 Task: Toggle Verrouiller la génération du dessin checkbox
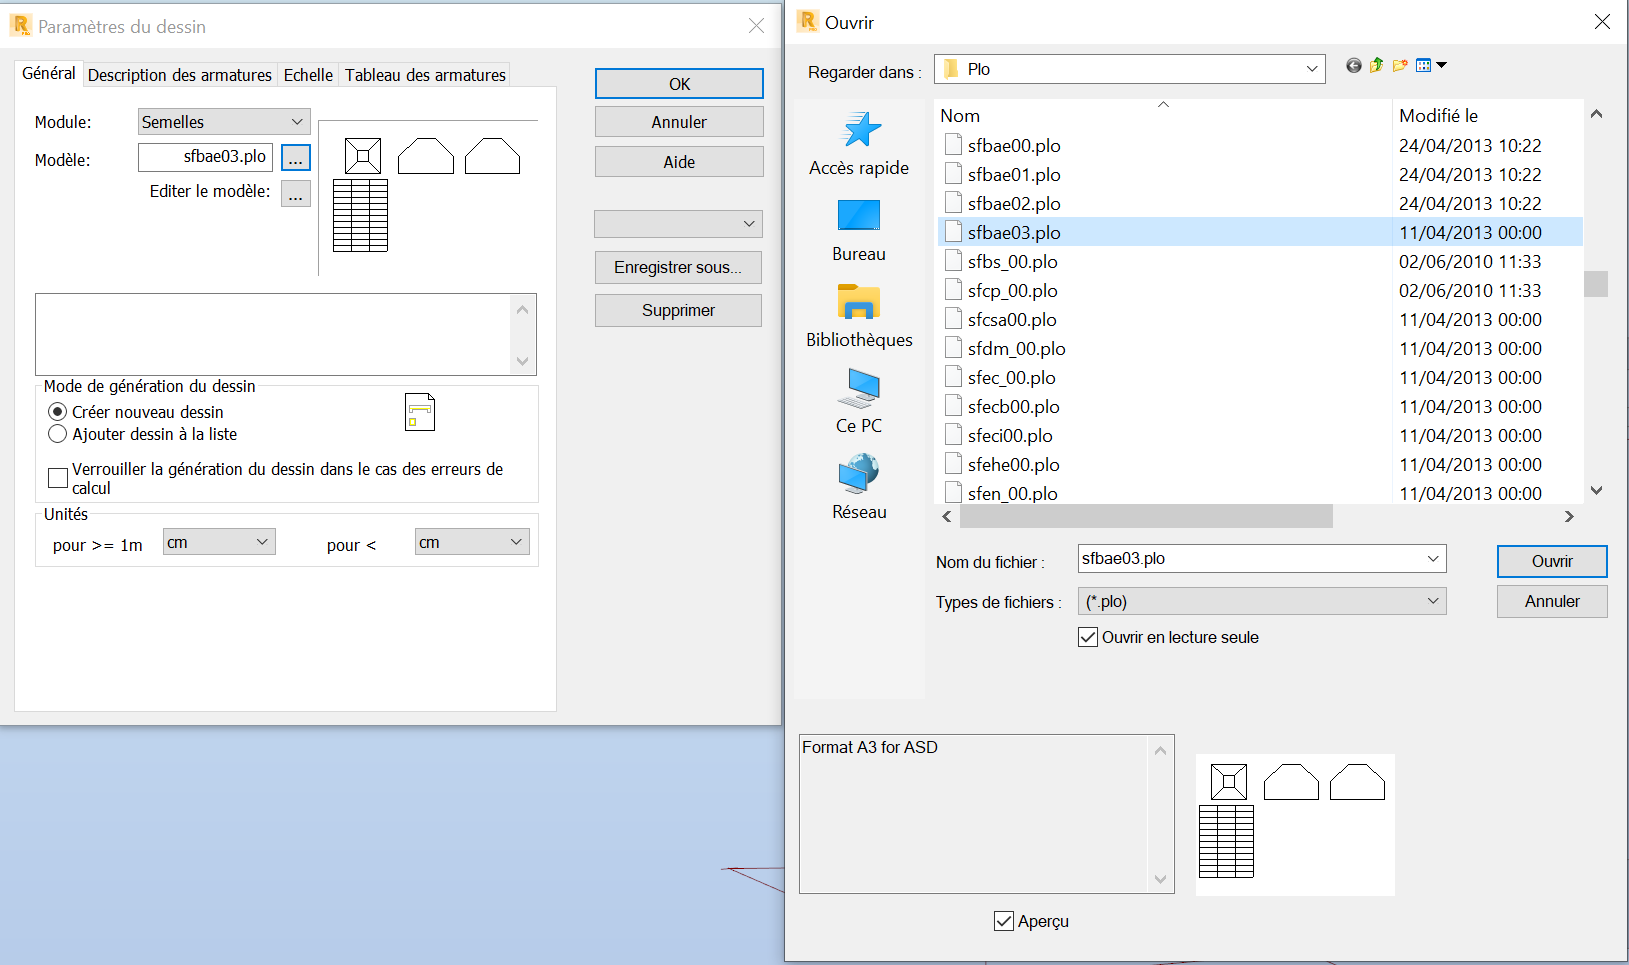pos(58,478)
